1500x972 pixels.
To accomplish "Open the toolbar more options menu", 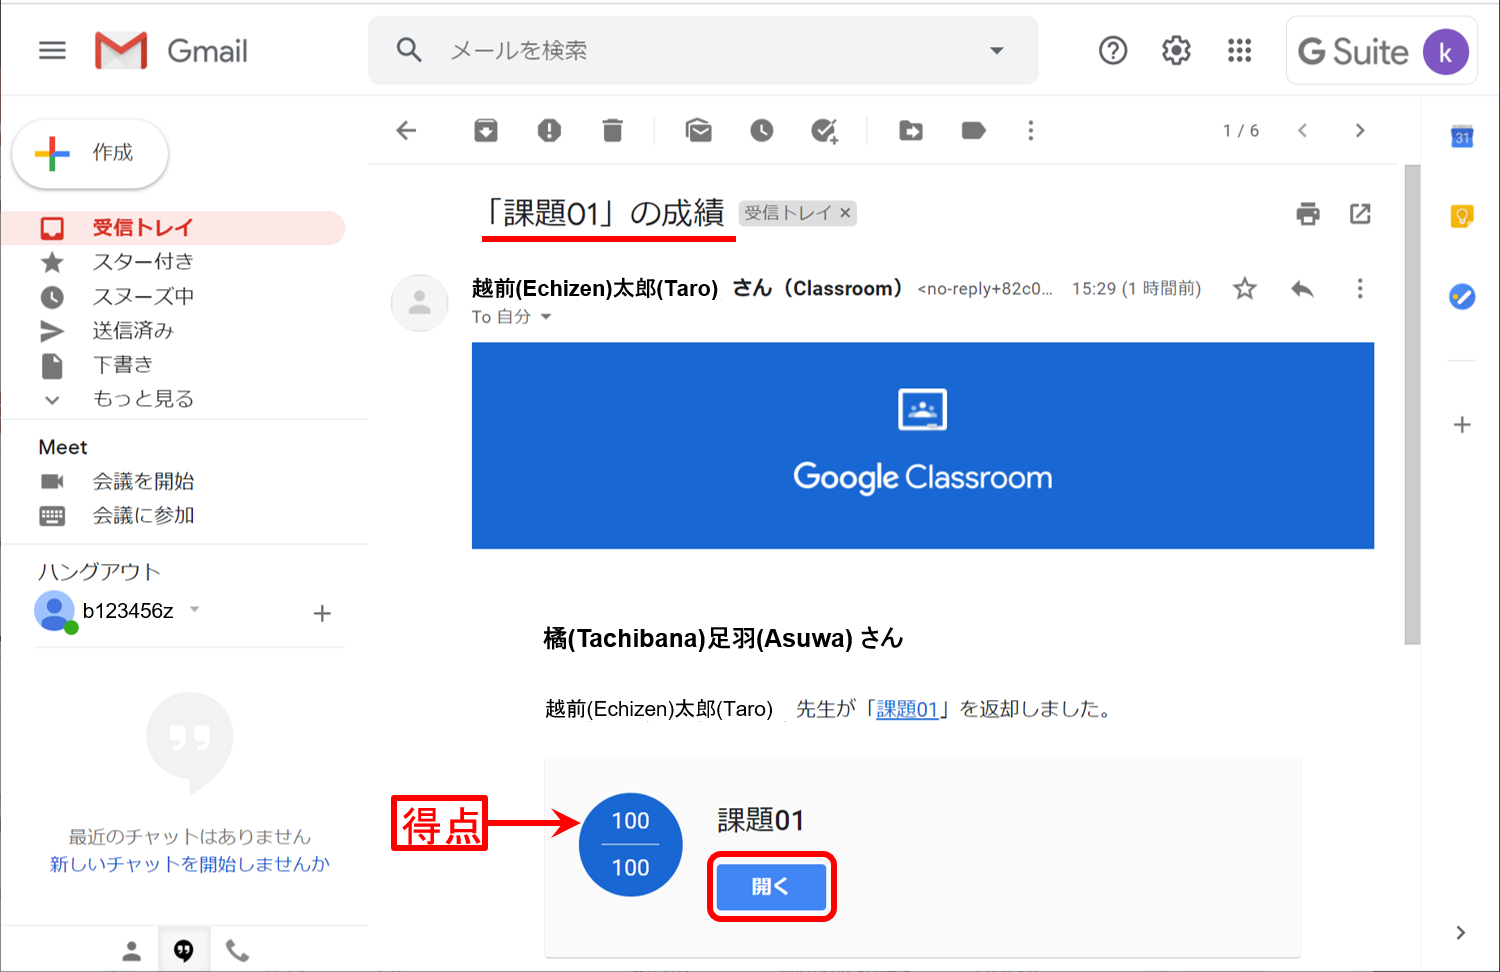I will click(x=1031, y=130).
